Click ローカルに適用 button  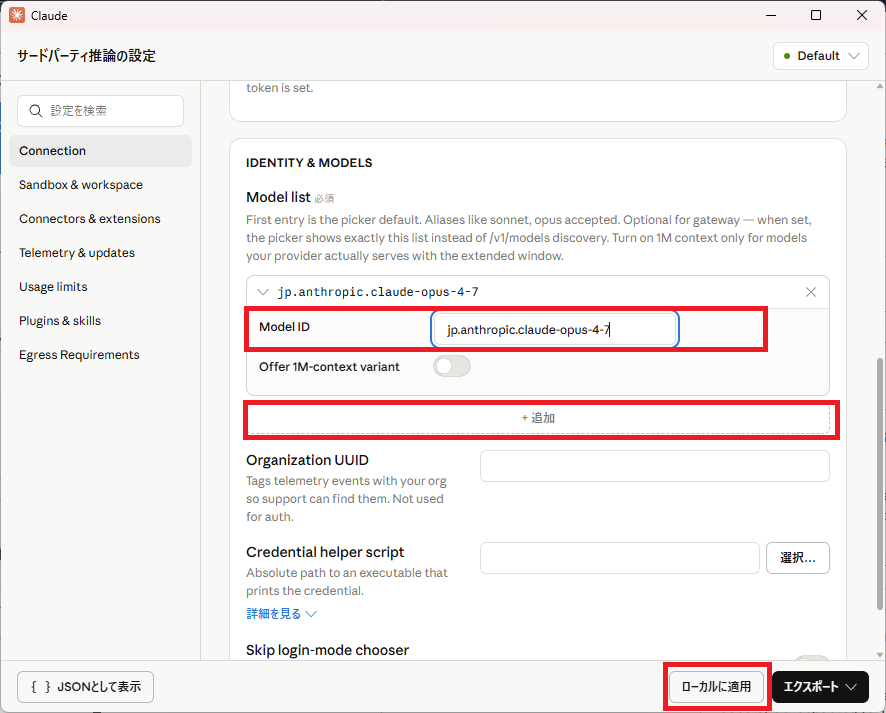(x=716, y=686)
